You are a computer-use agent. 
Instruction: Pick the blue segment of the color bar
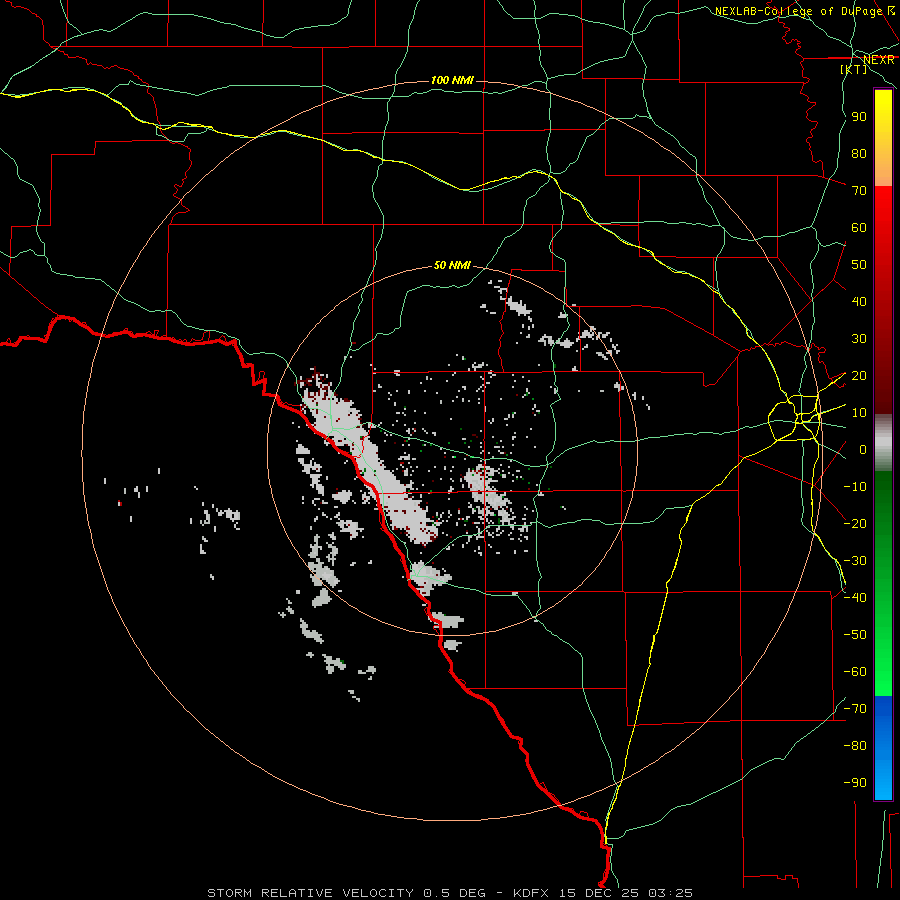pos(883,748)
